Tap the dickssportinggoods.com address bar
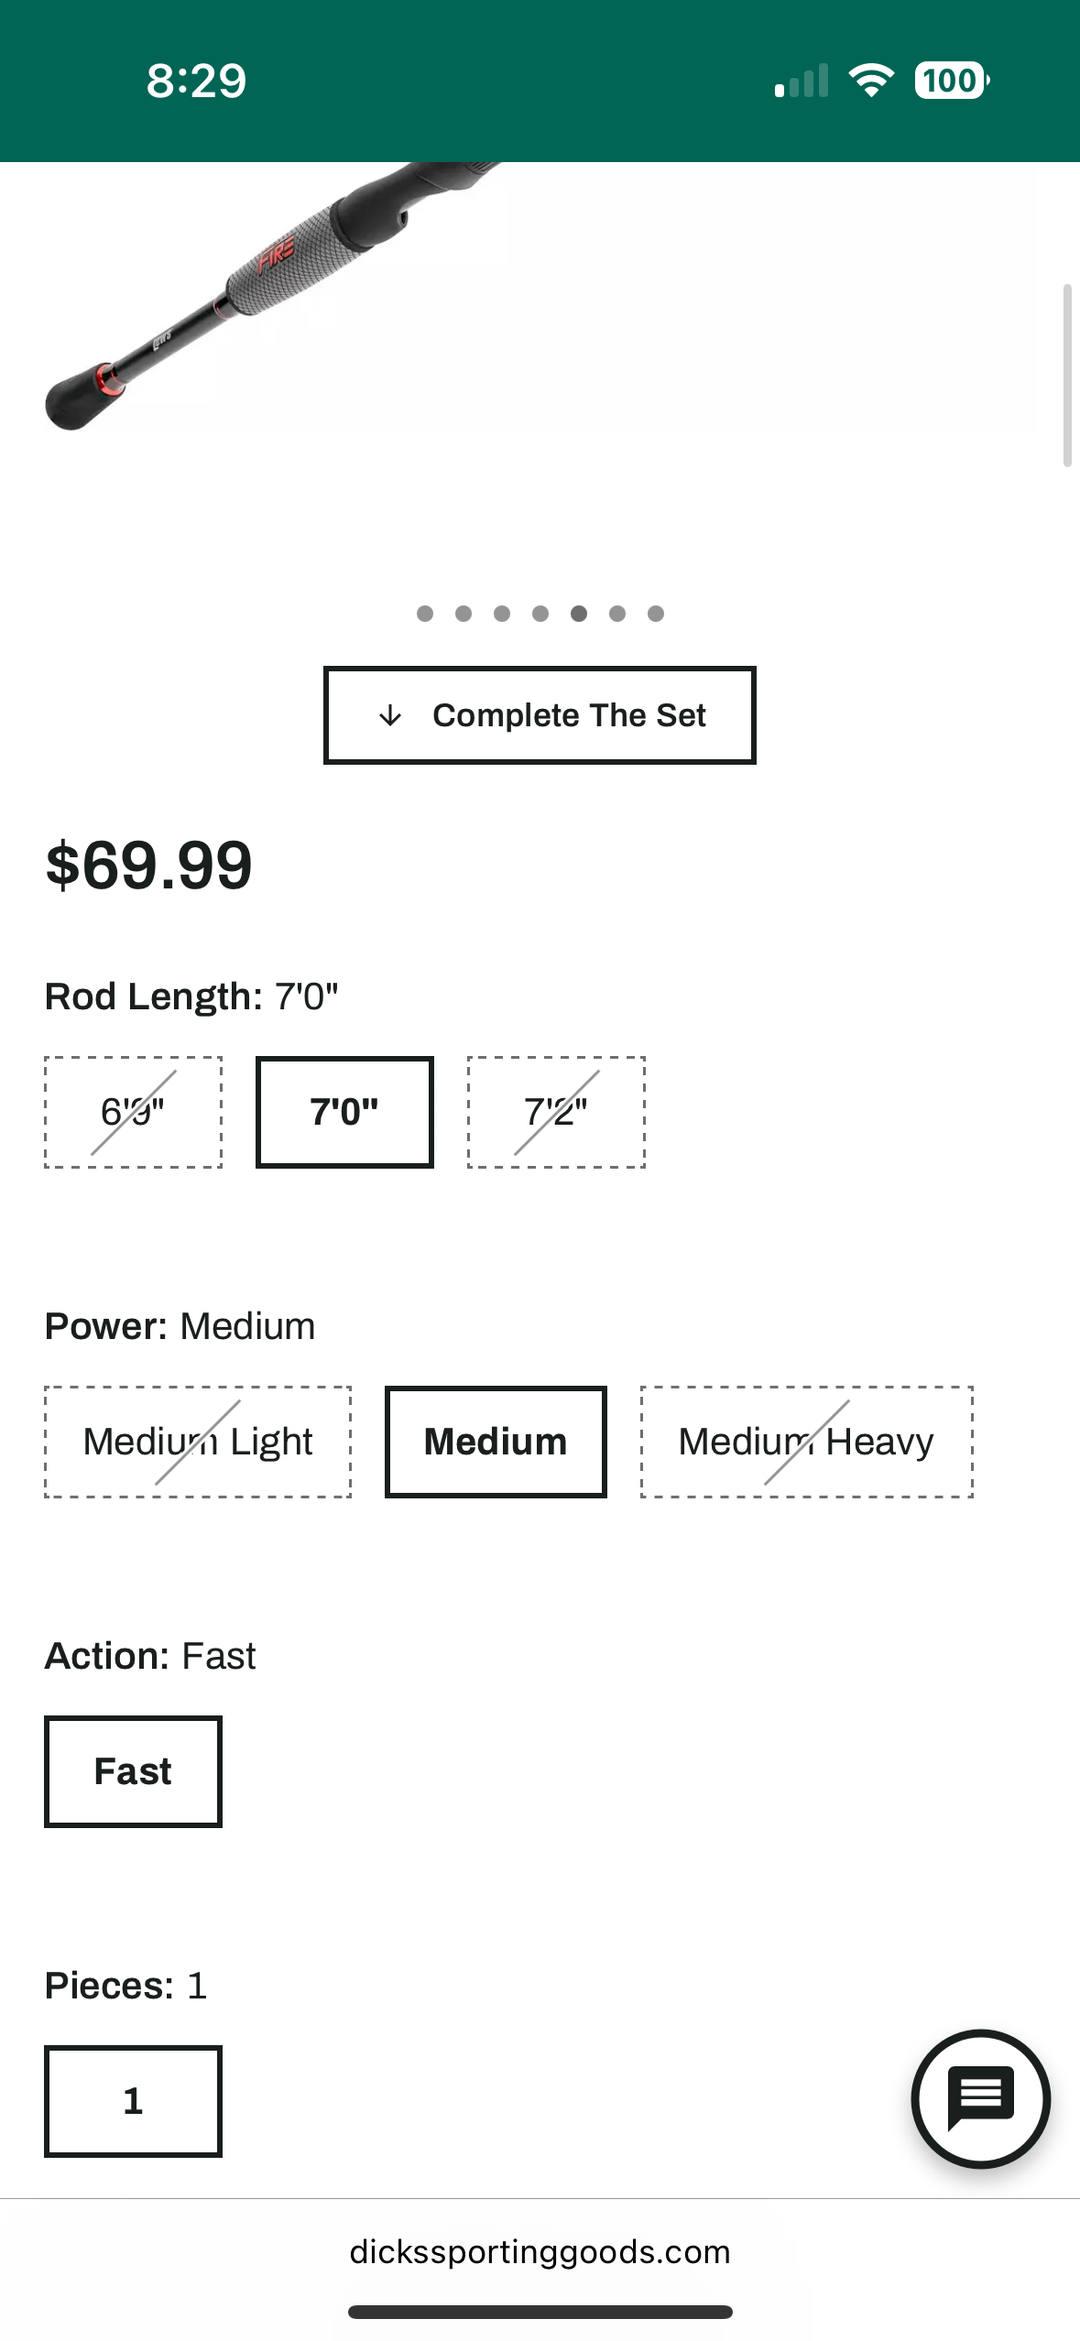 pos(540,2252)
